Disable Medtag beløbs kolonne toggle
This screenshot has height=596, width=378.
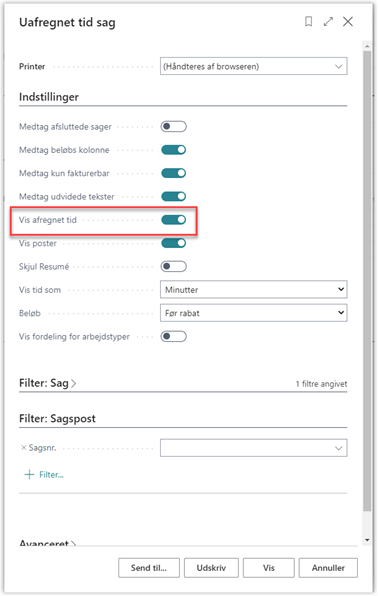pos(173,150)
